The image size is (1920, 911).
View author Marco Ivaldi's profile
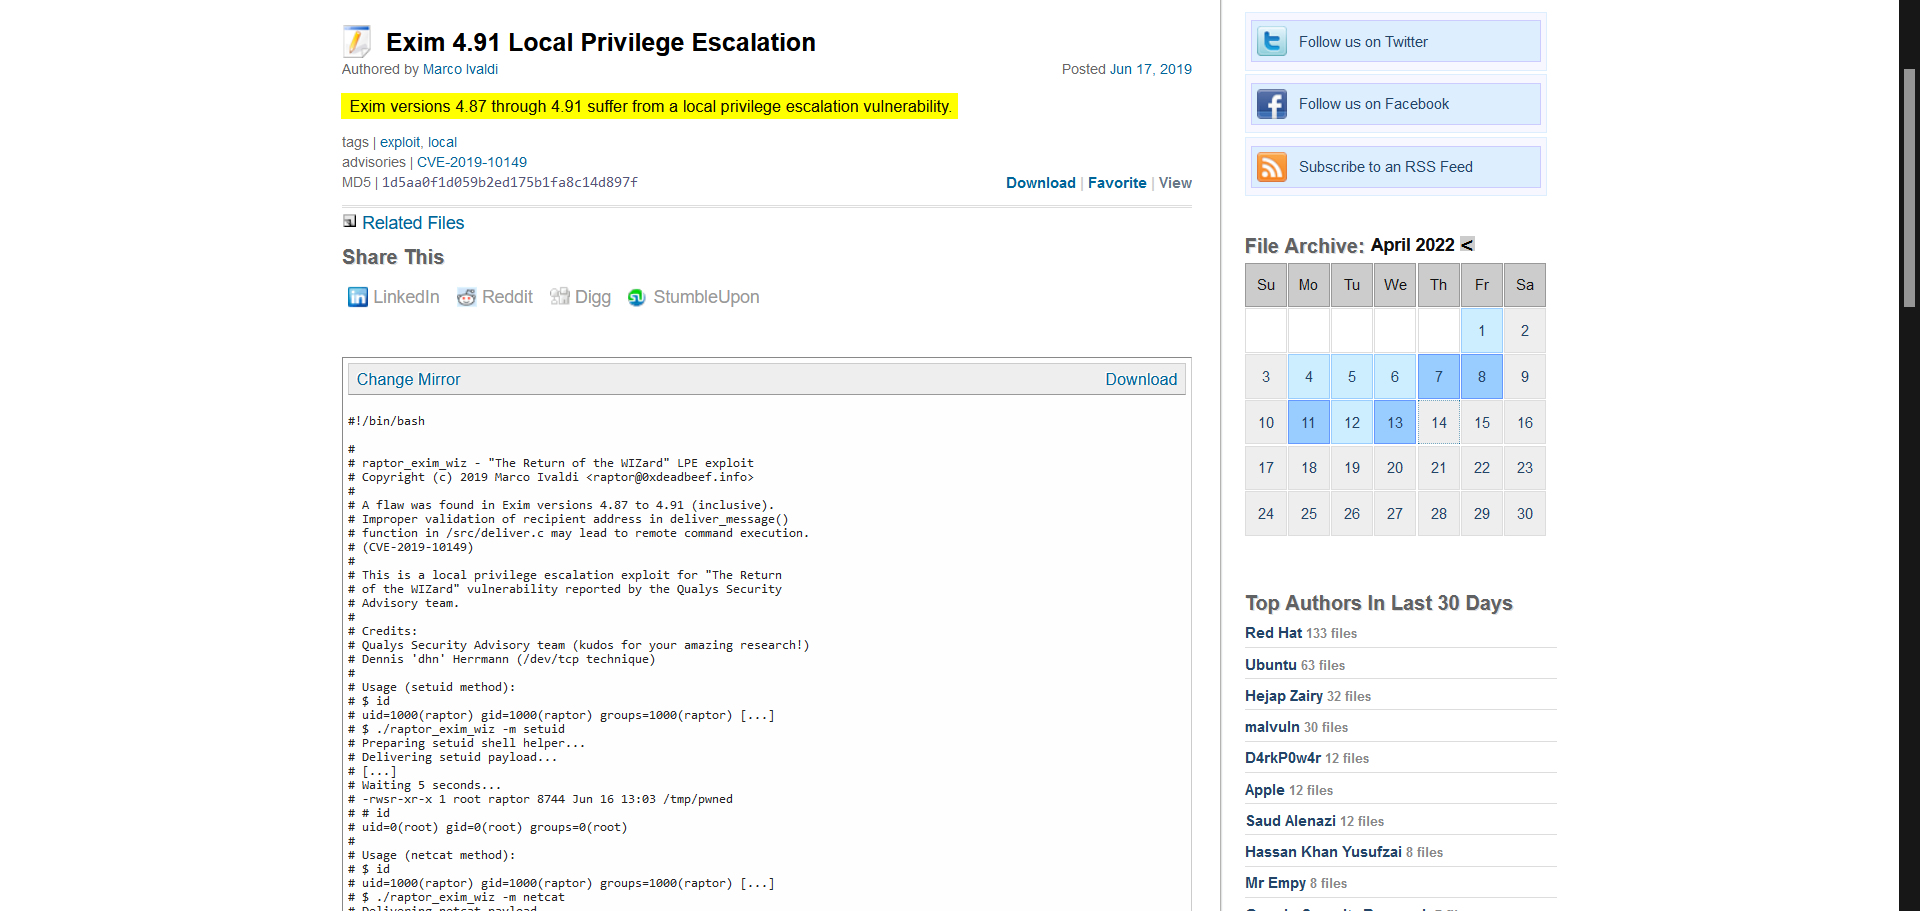pyautogui.click(x=459, y=69)
